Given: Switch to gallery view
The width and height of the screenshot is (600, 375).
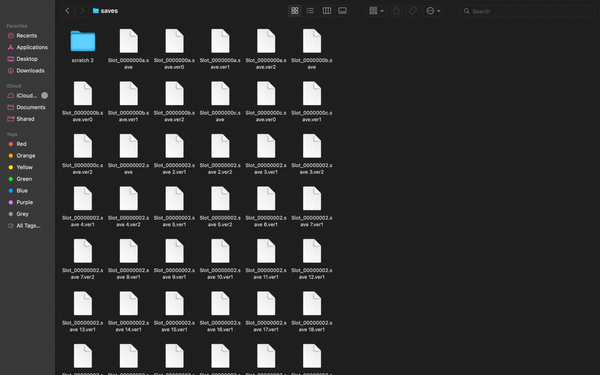Looking at the screenshot, I should click(342, 11).
